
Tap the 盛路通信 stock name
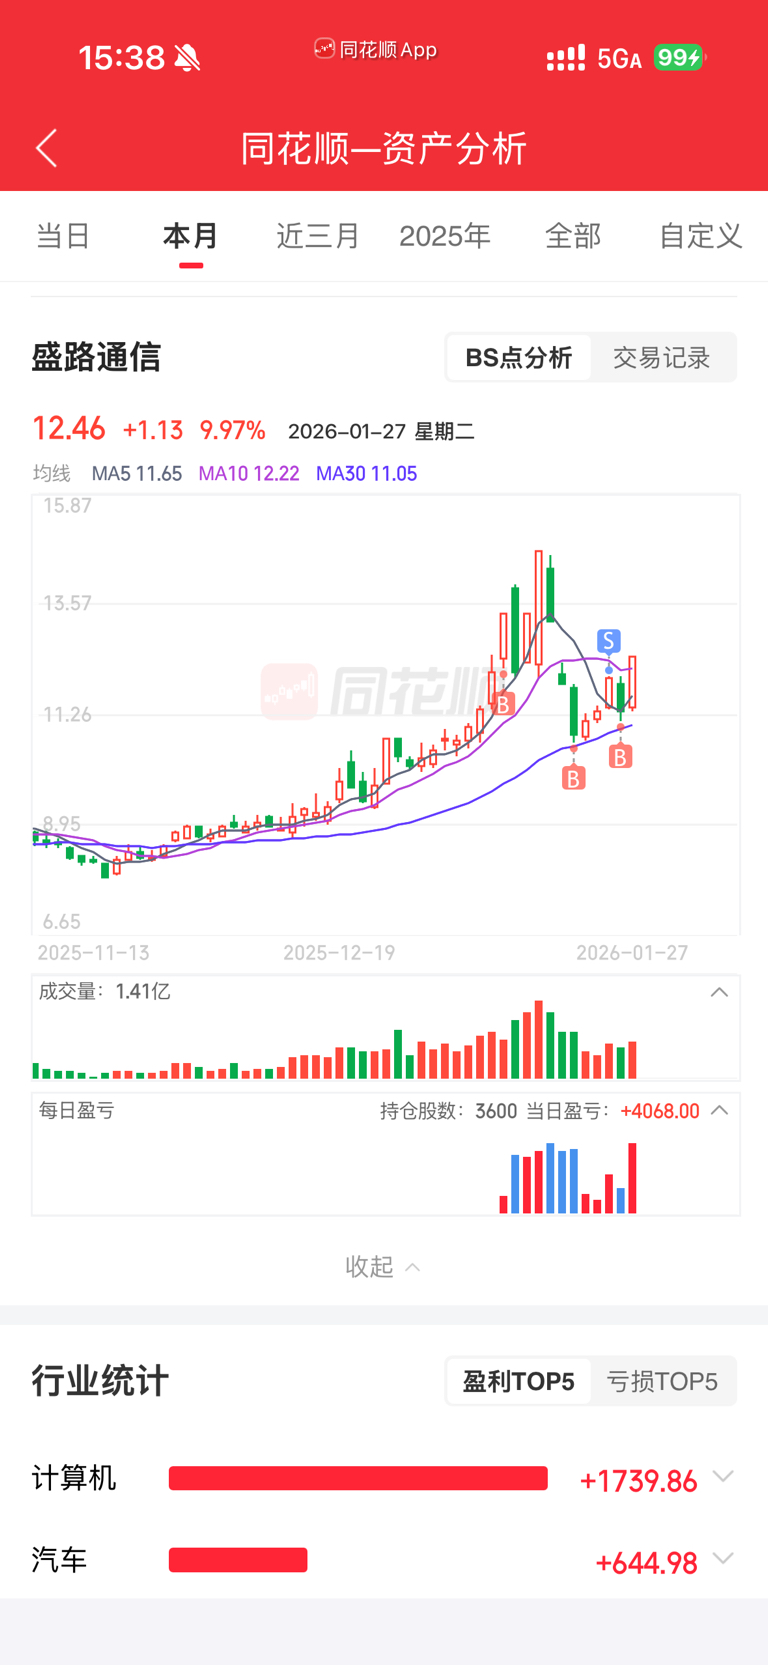pos(96,357)
